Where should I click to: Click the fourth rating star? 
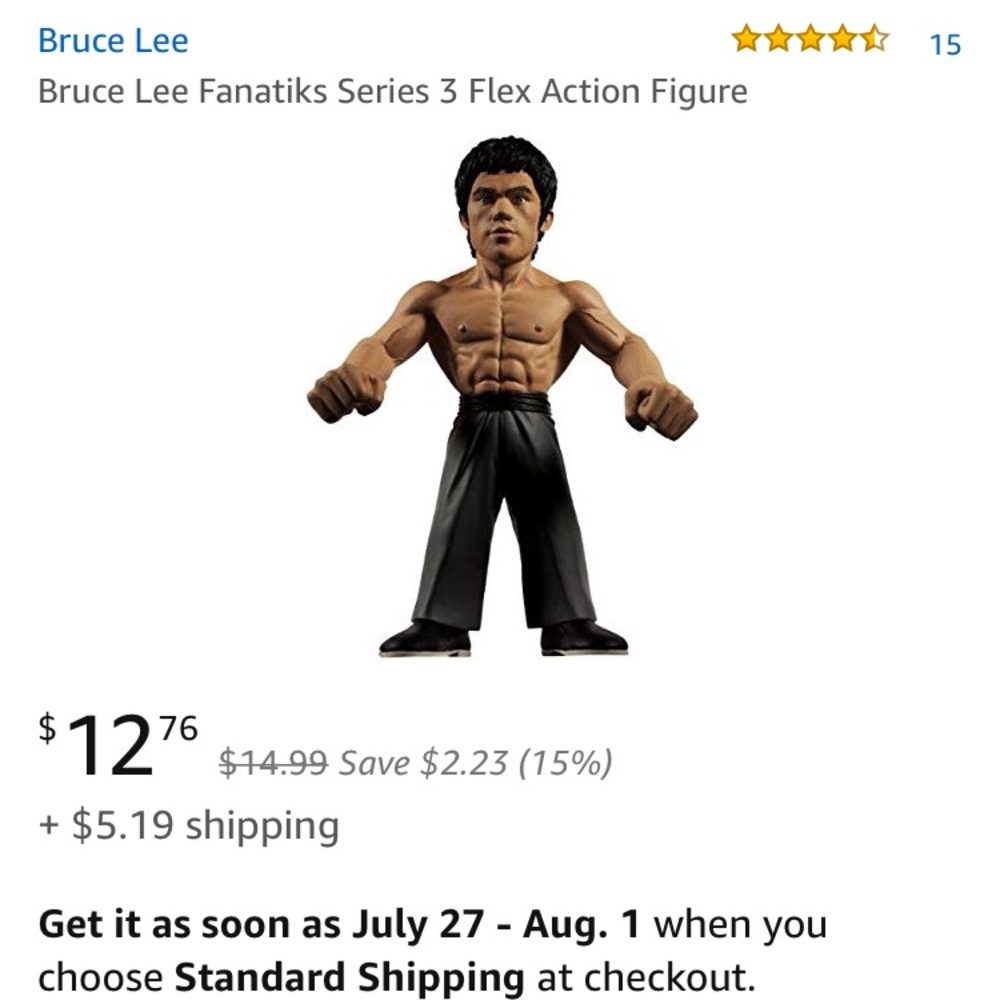tap(841, 40)
